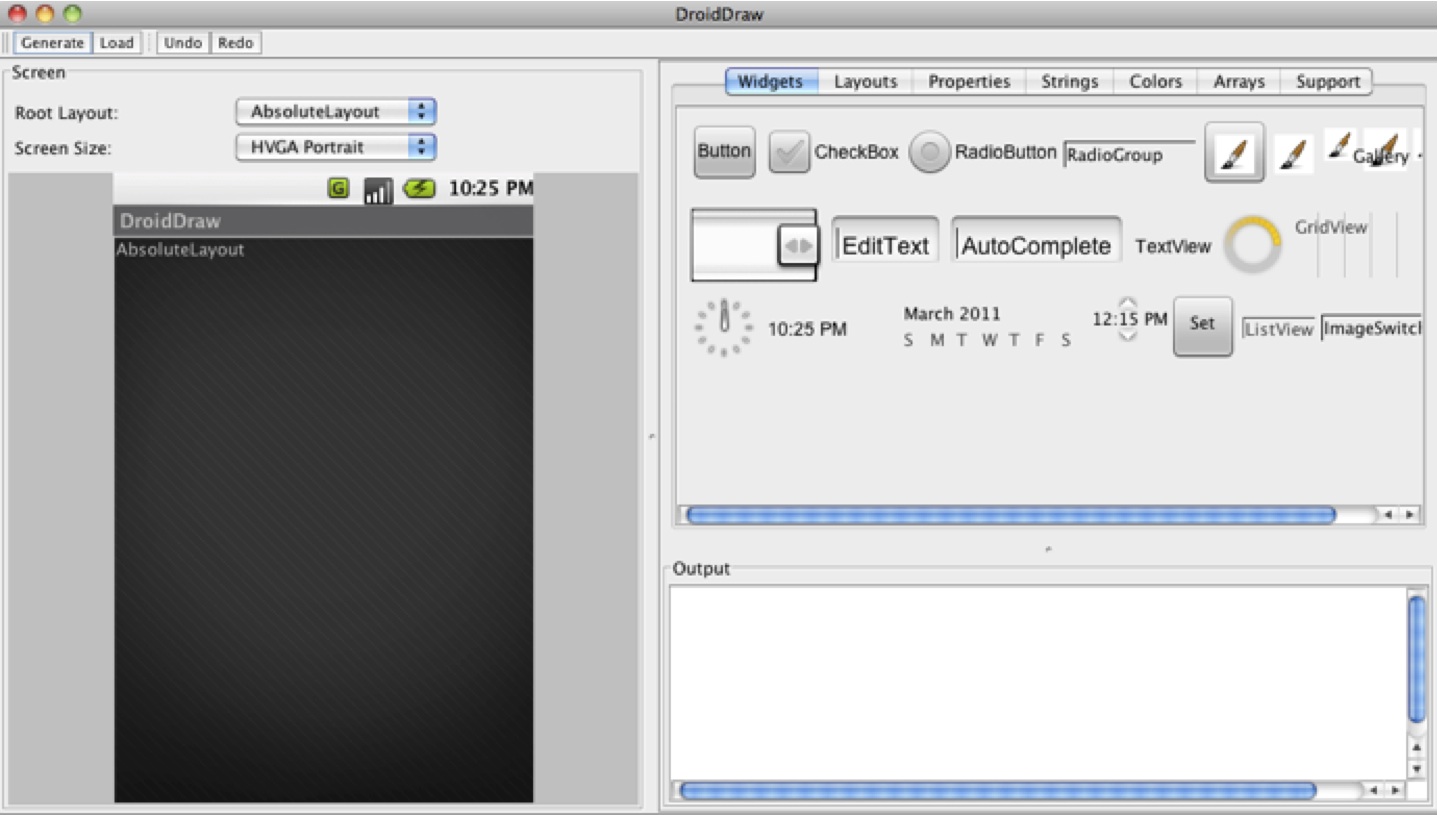Select the AutoComplete widget

(x=1036, y=240)
